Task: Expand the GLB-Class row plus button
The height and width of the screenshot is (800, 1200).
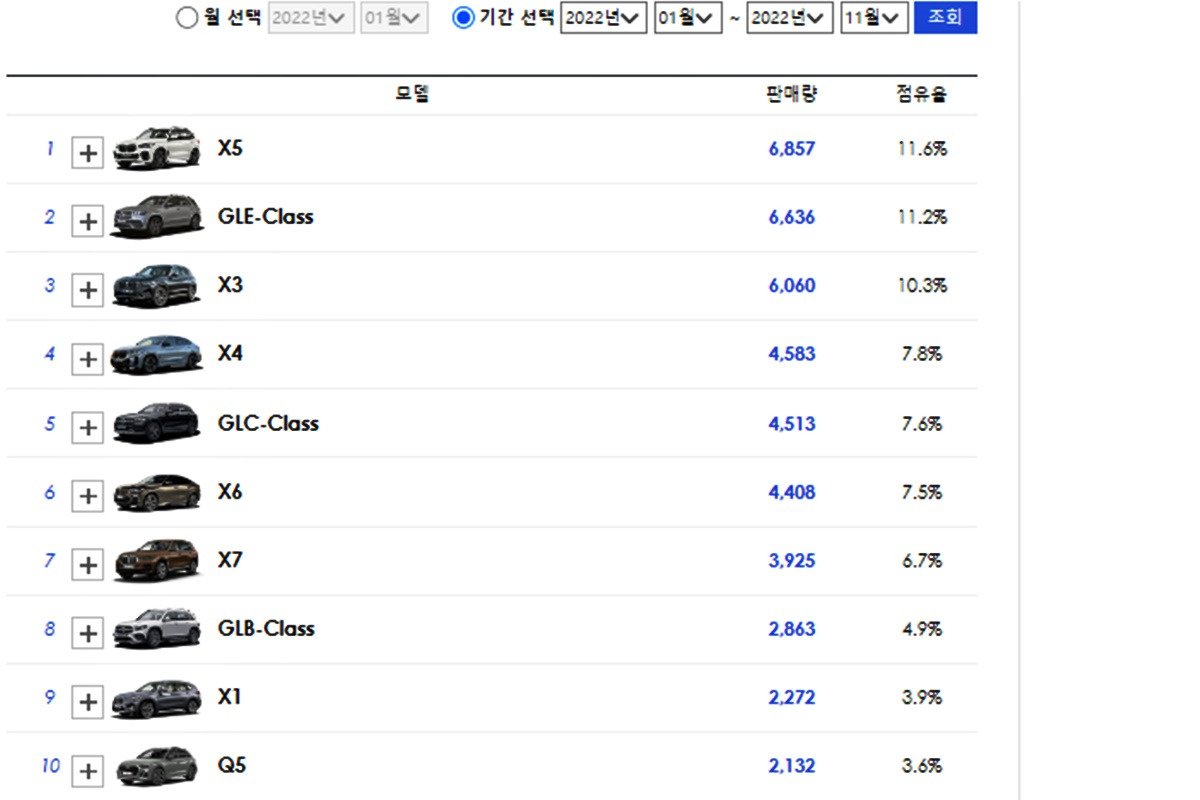Action: pos(88,633)
